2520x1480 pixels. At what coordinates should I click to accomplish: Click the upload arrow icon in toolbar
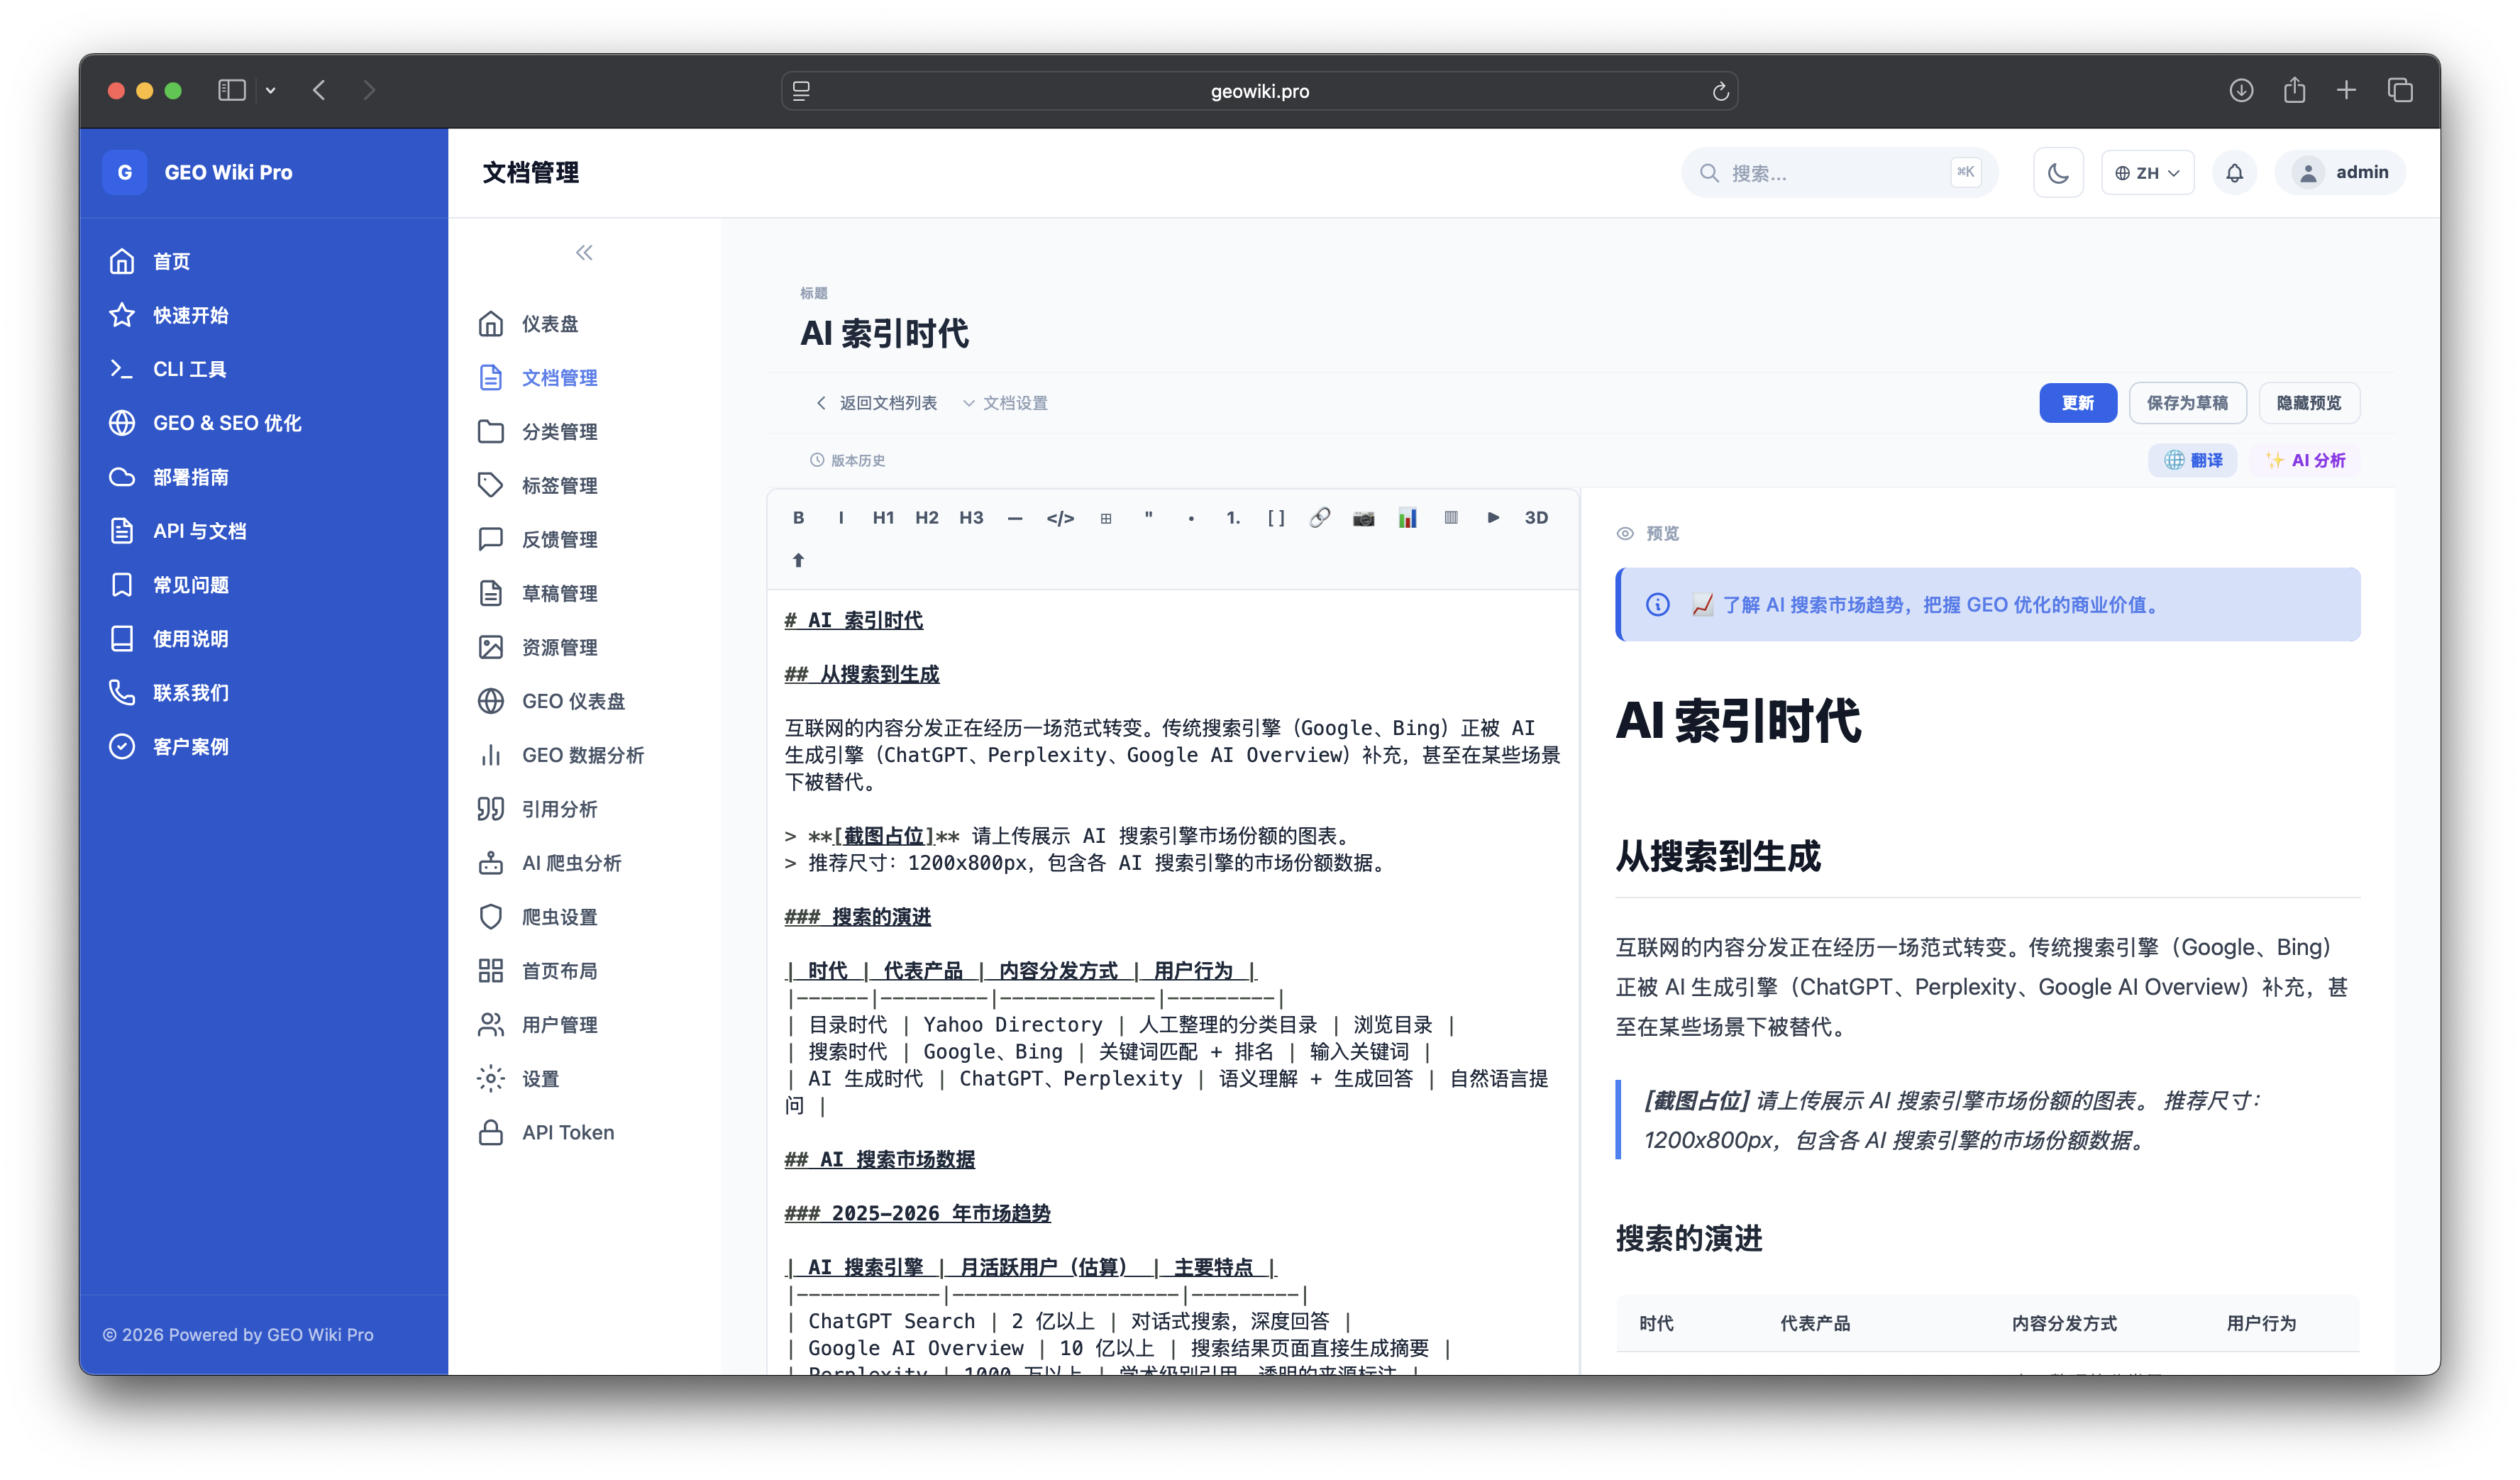[x=798, y=560]
